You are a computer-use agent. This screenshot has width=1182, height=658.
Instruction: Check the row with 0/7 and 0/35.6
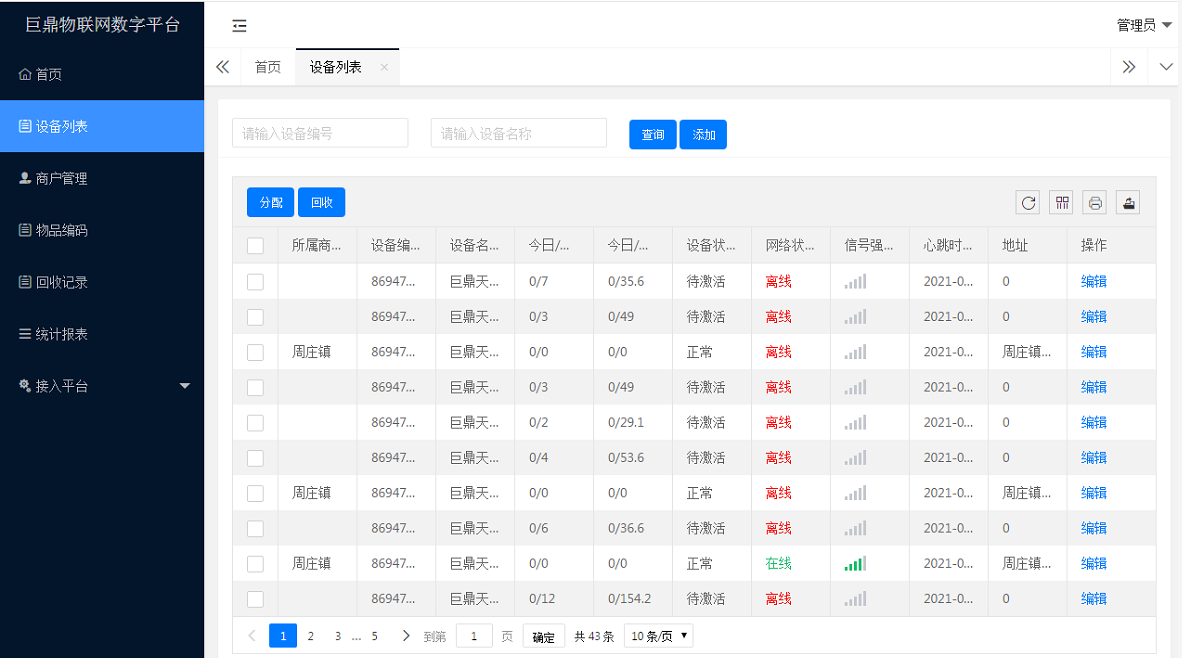click(x=256, y=282)
